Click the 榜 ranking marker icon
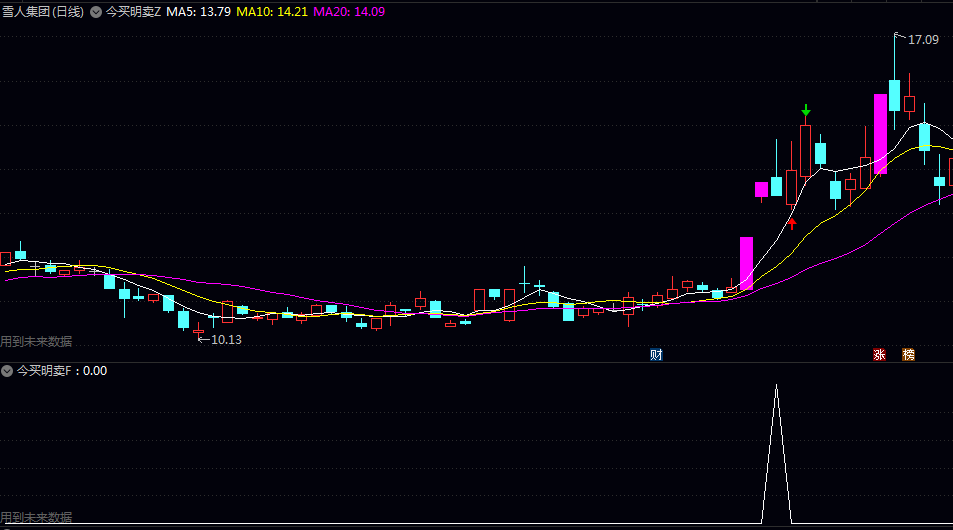953x530 pixels. (x=908, y=355)
